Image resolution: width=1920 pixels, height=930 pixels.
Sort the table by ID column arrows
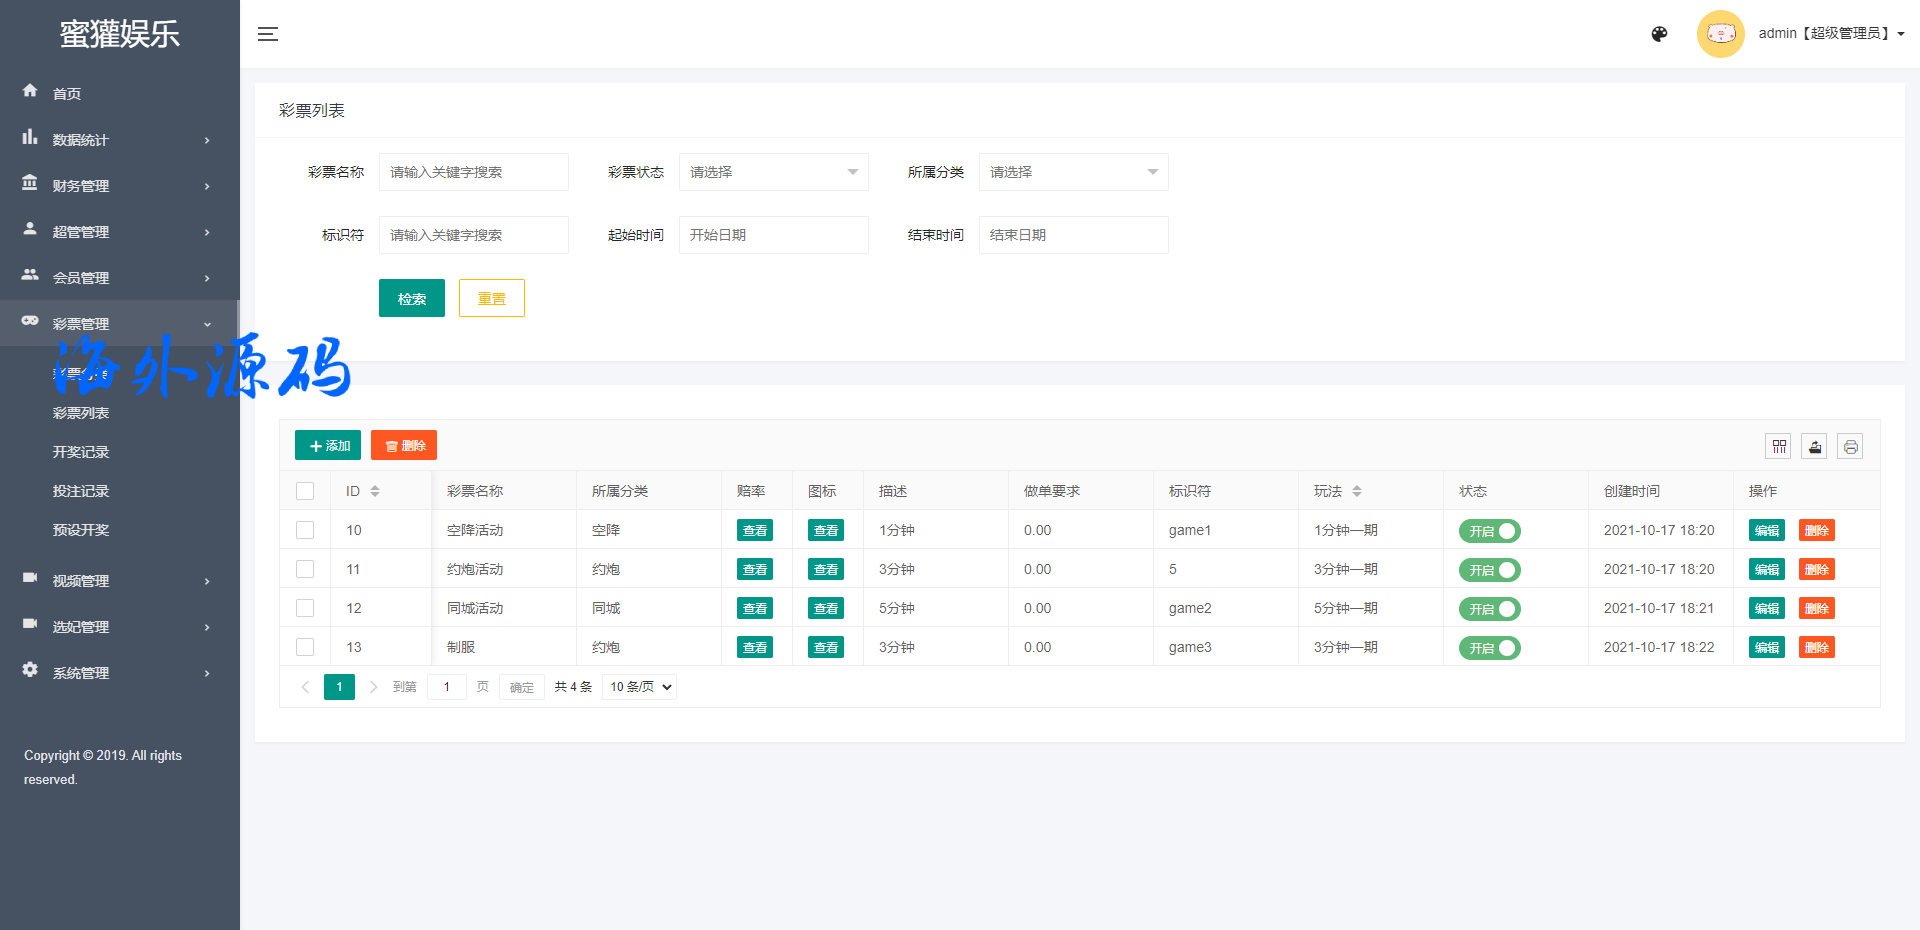point(375,491)
